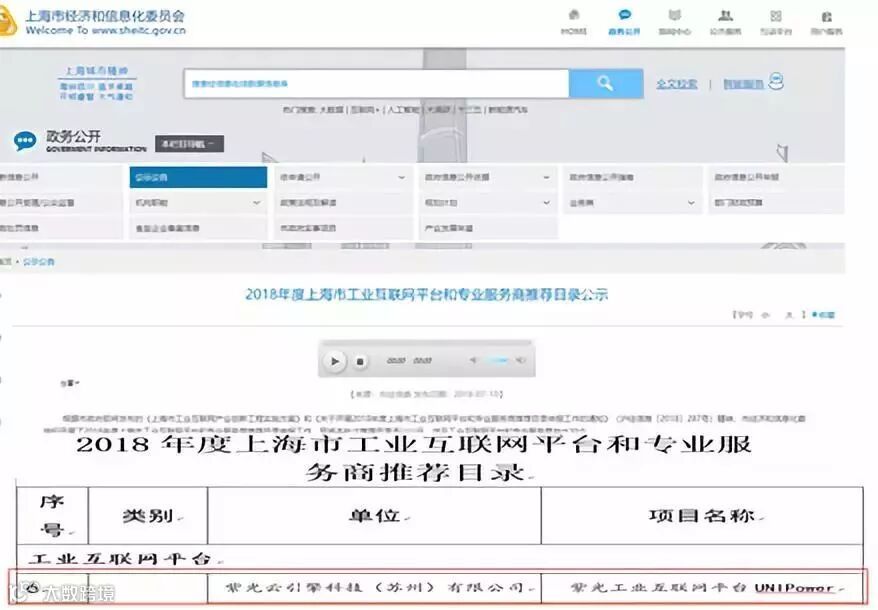Click the 上海城市精神 banner text

click(96, 71)
